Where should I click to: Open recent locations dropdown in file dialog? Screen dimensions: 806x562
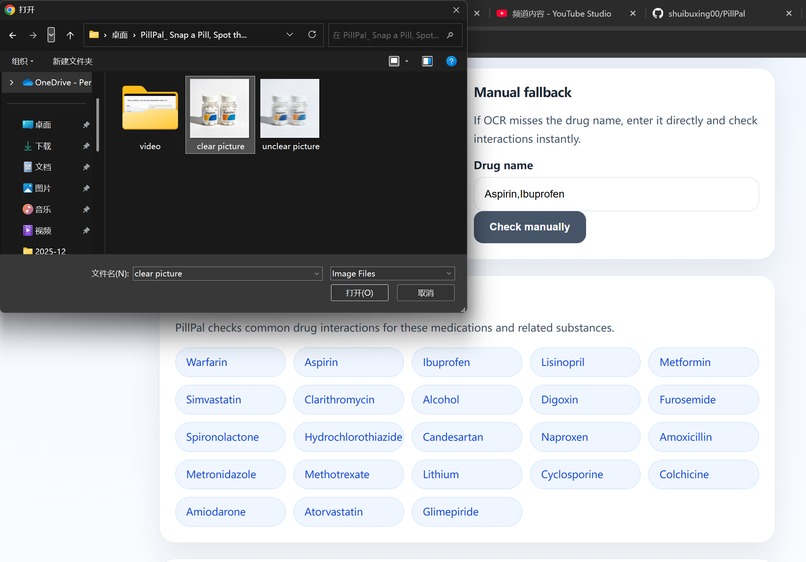(51, 35)
